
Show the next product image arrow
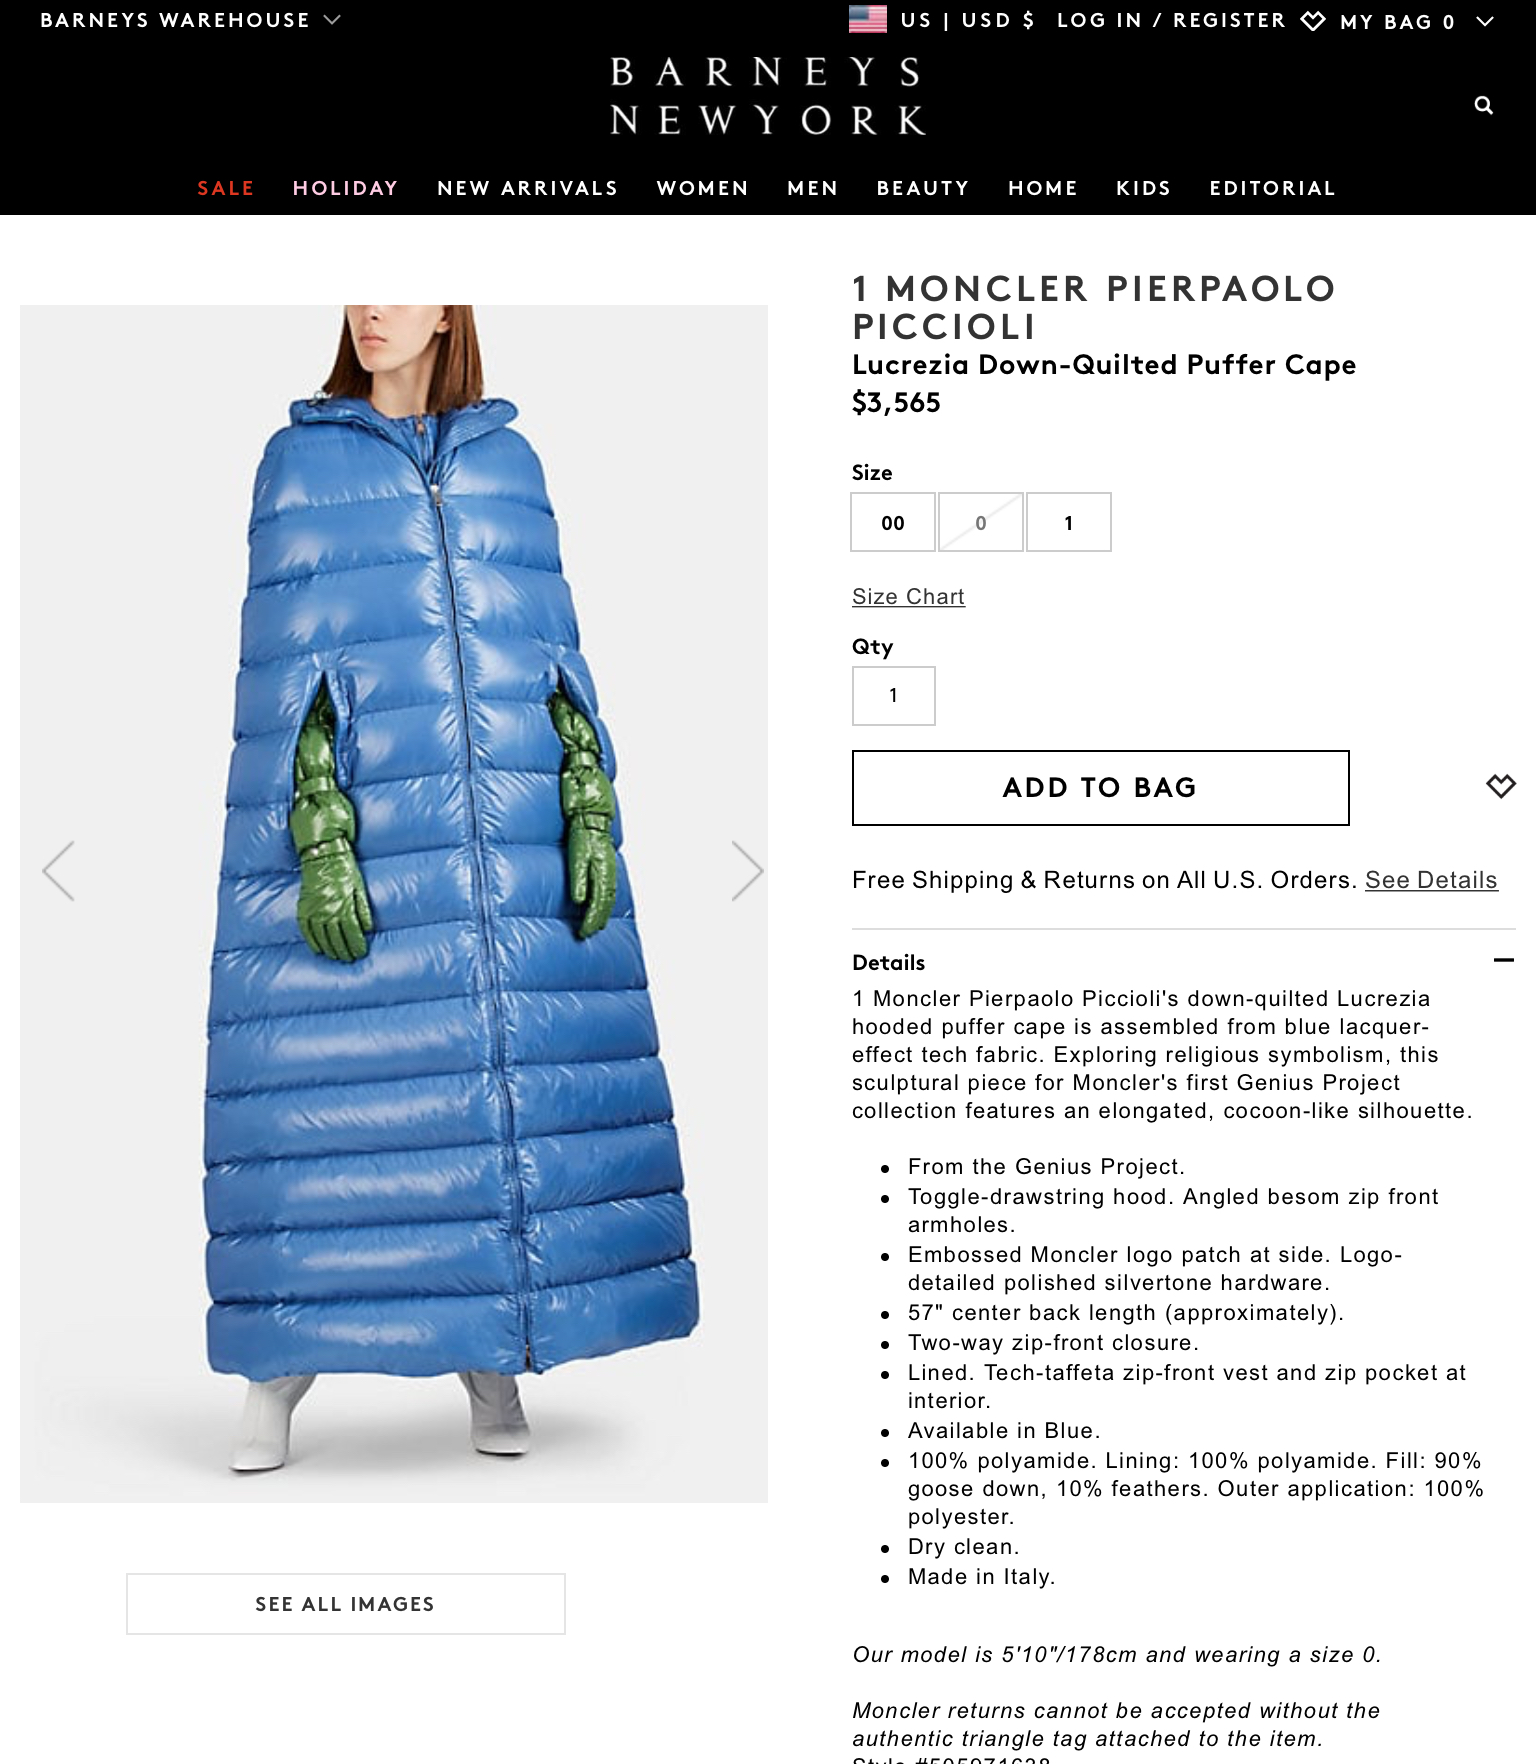(747, 871)
